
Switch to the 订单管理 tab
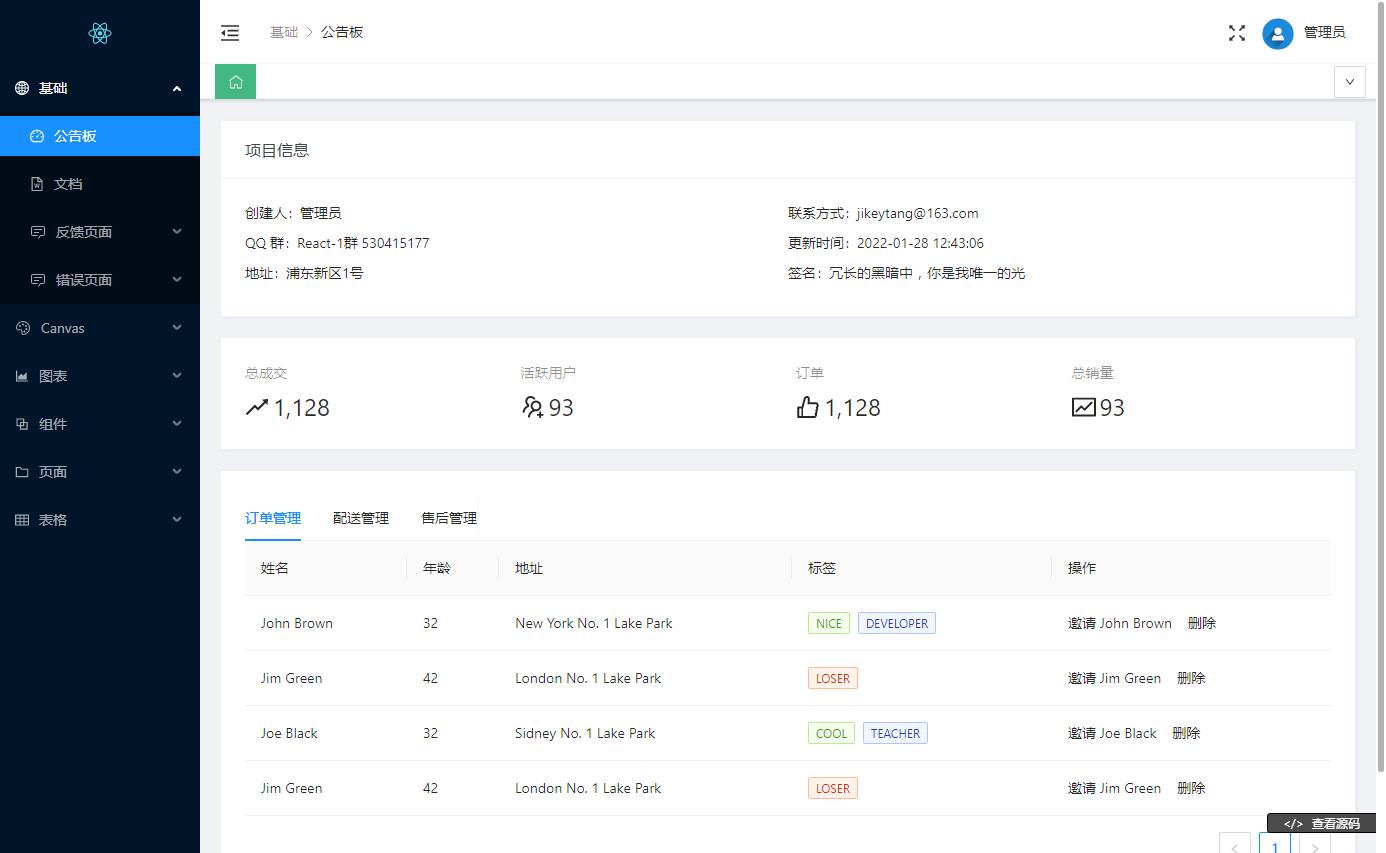pos(273,518)
